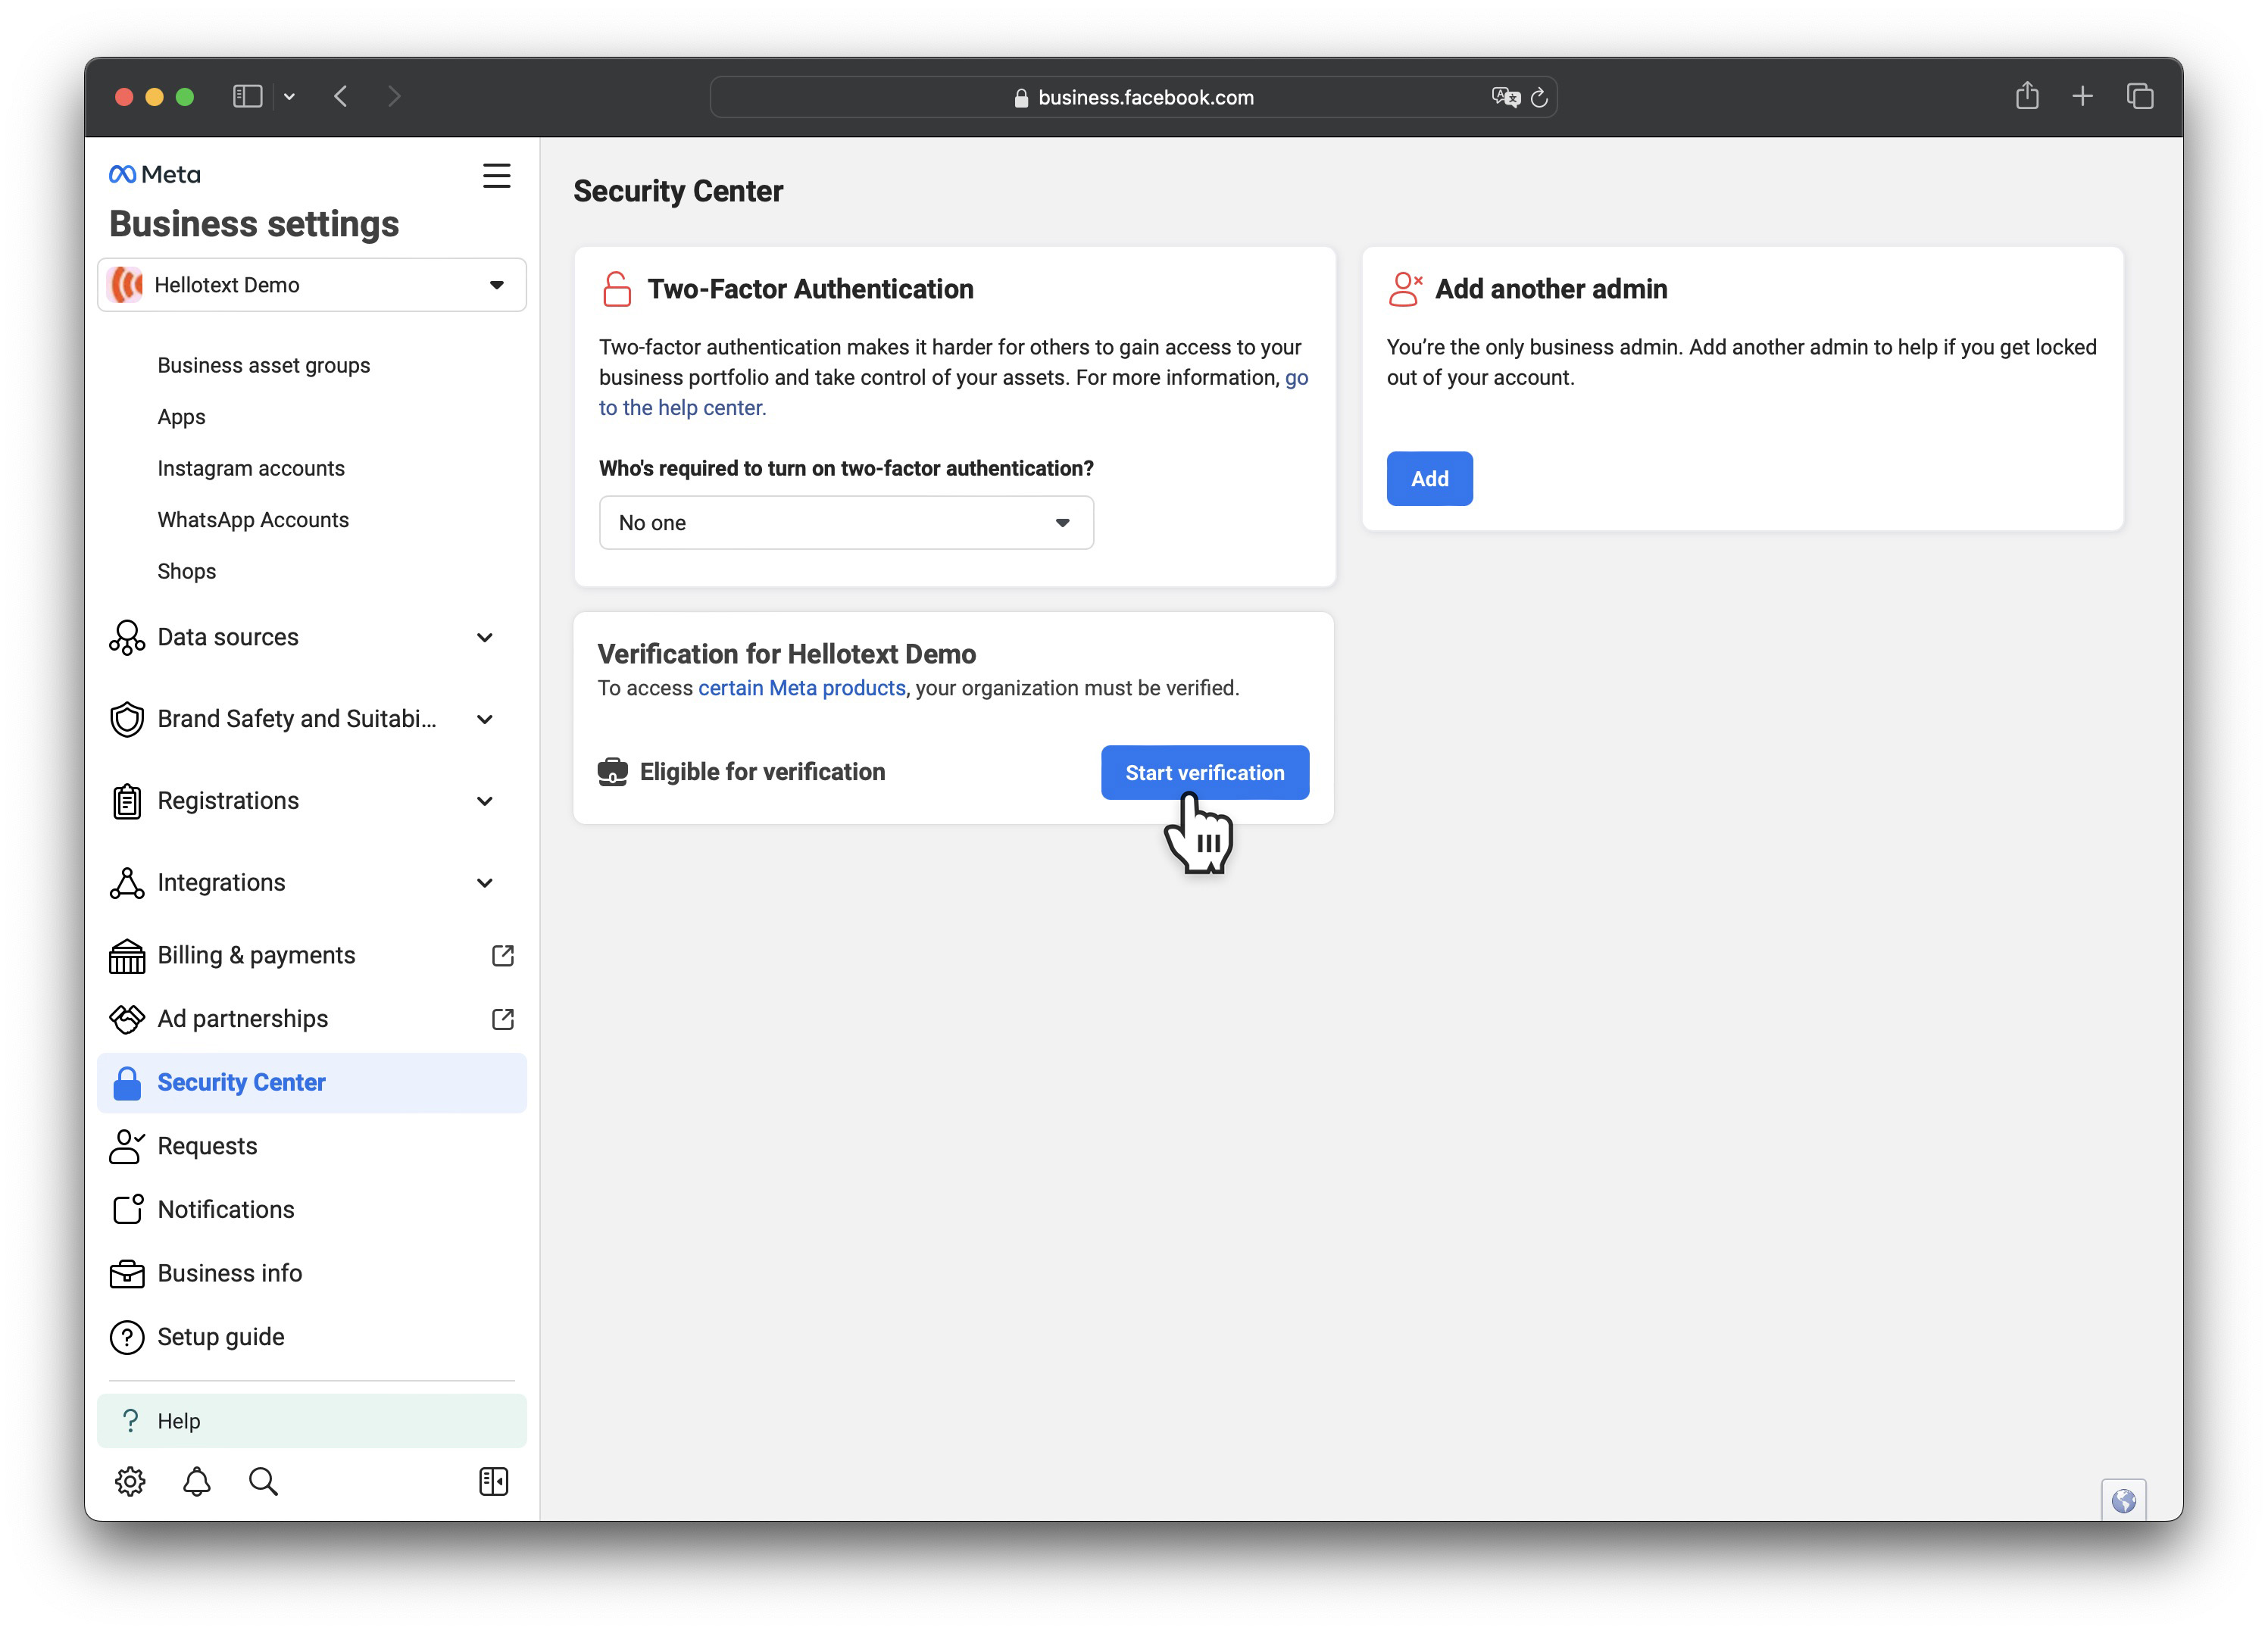Expand Brand Safety and Suitability chevron

[x=485, y=719]
